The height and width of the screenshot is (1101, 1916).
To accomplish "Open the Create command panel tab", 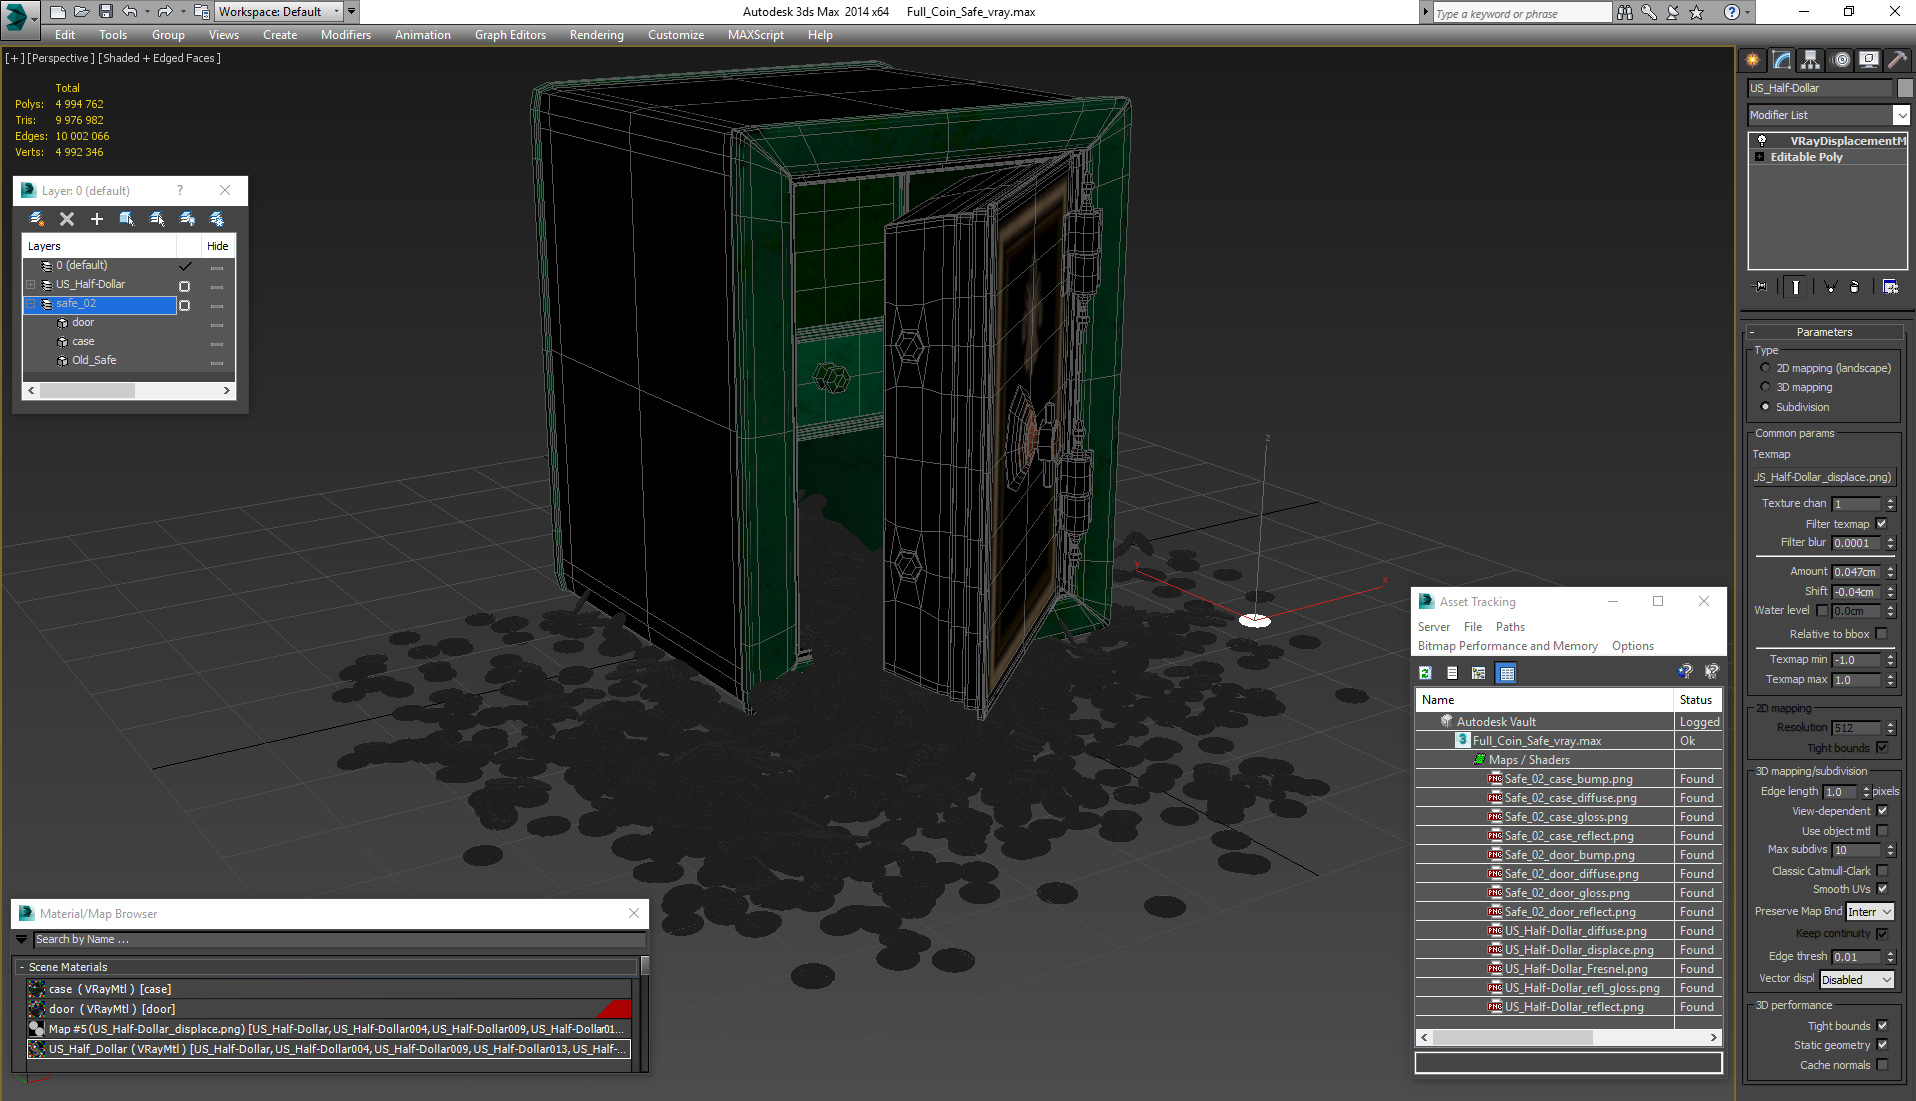I will coord(1753,60).
